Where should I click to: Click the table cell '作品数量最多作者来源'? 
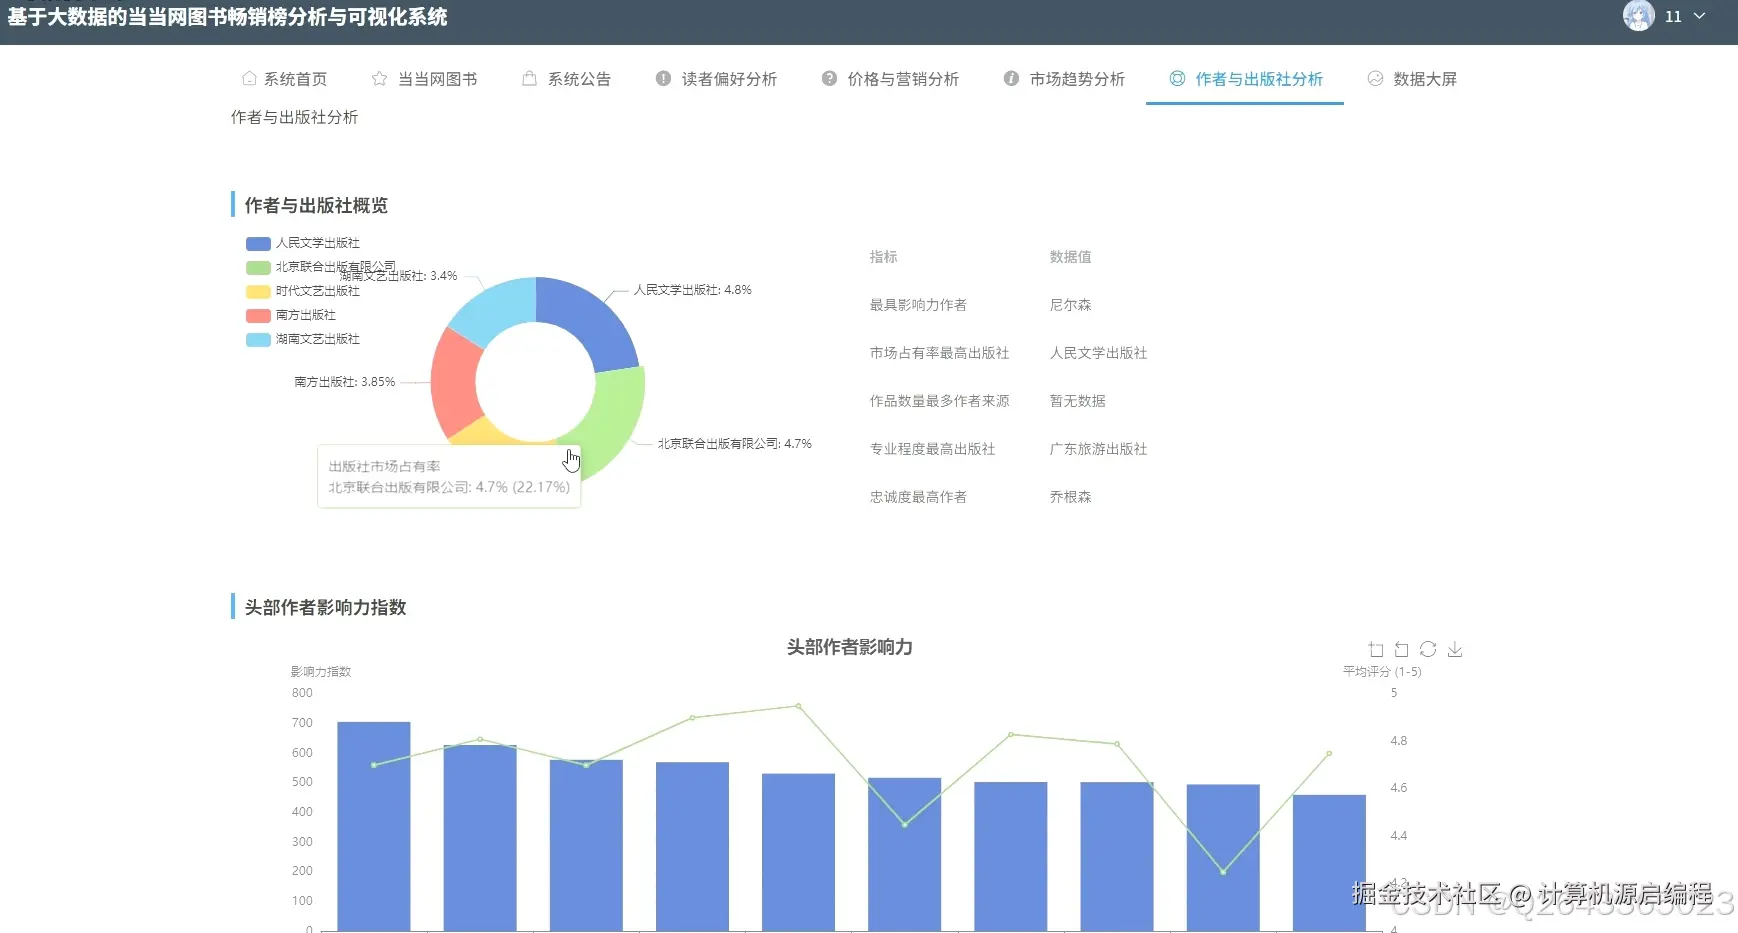tap(939, 401)
